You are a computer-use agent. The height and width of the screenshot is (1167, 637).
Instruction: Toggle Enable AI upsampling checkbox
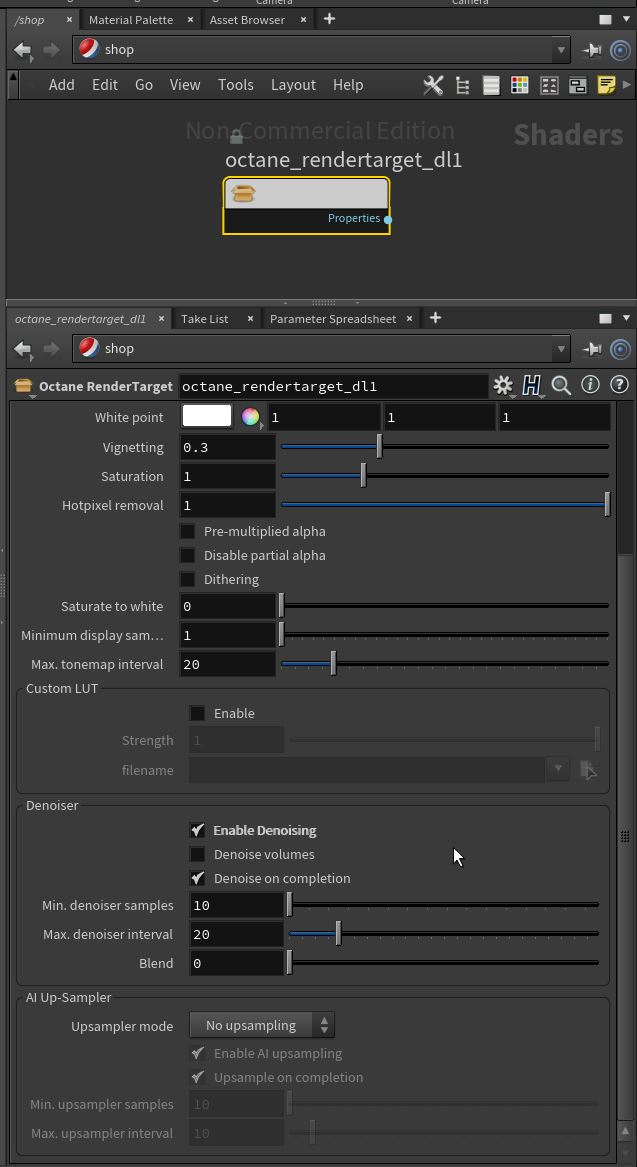tap(197, 1053)
